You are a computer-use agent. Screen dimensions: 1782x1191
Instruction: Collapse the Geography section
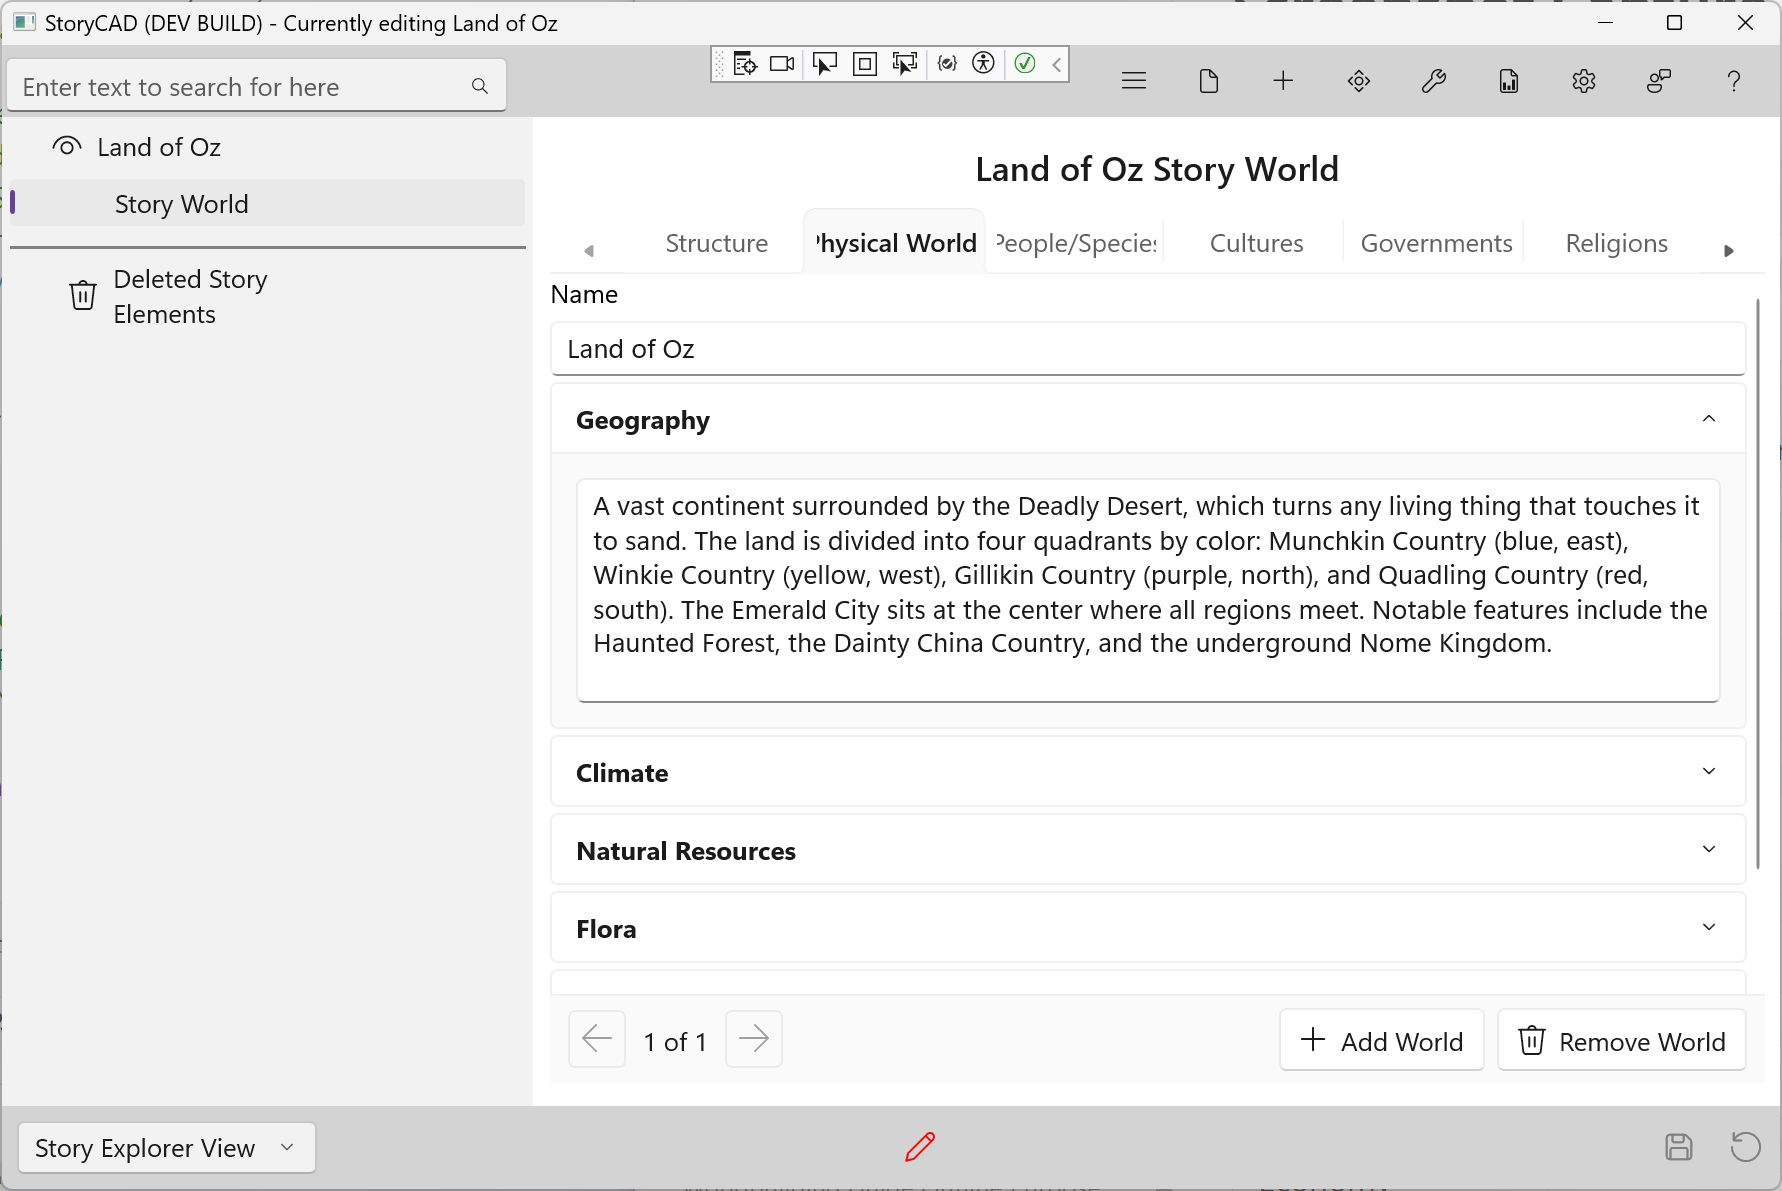pos(1708,419)
